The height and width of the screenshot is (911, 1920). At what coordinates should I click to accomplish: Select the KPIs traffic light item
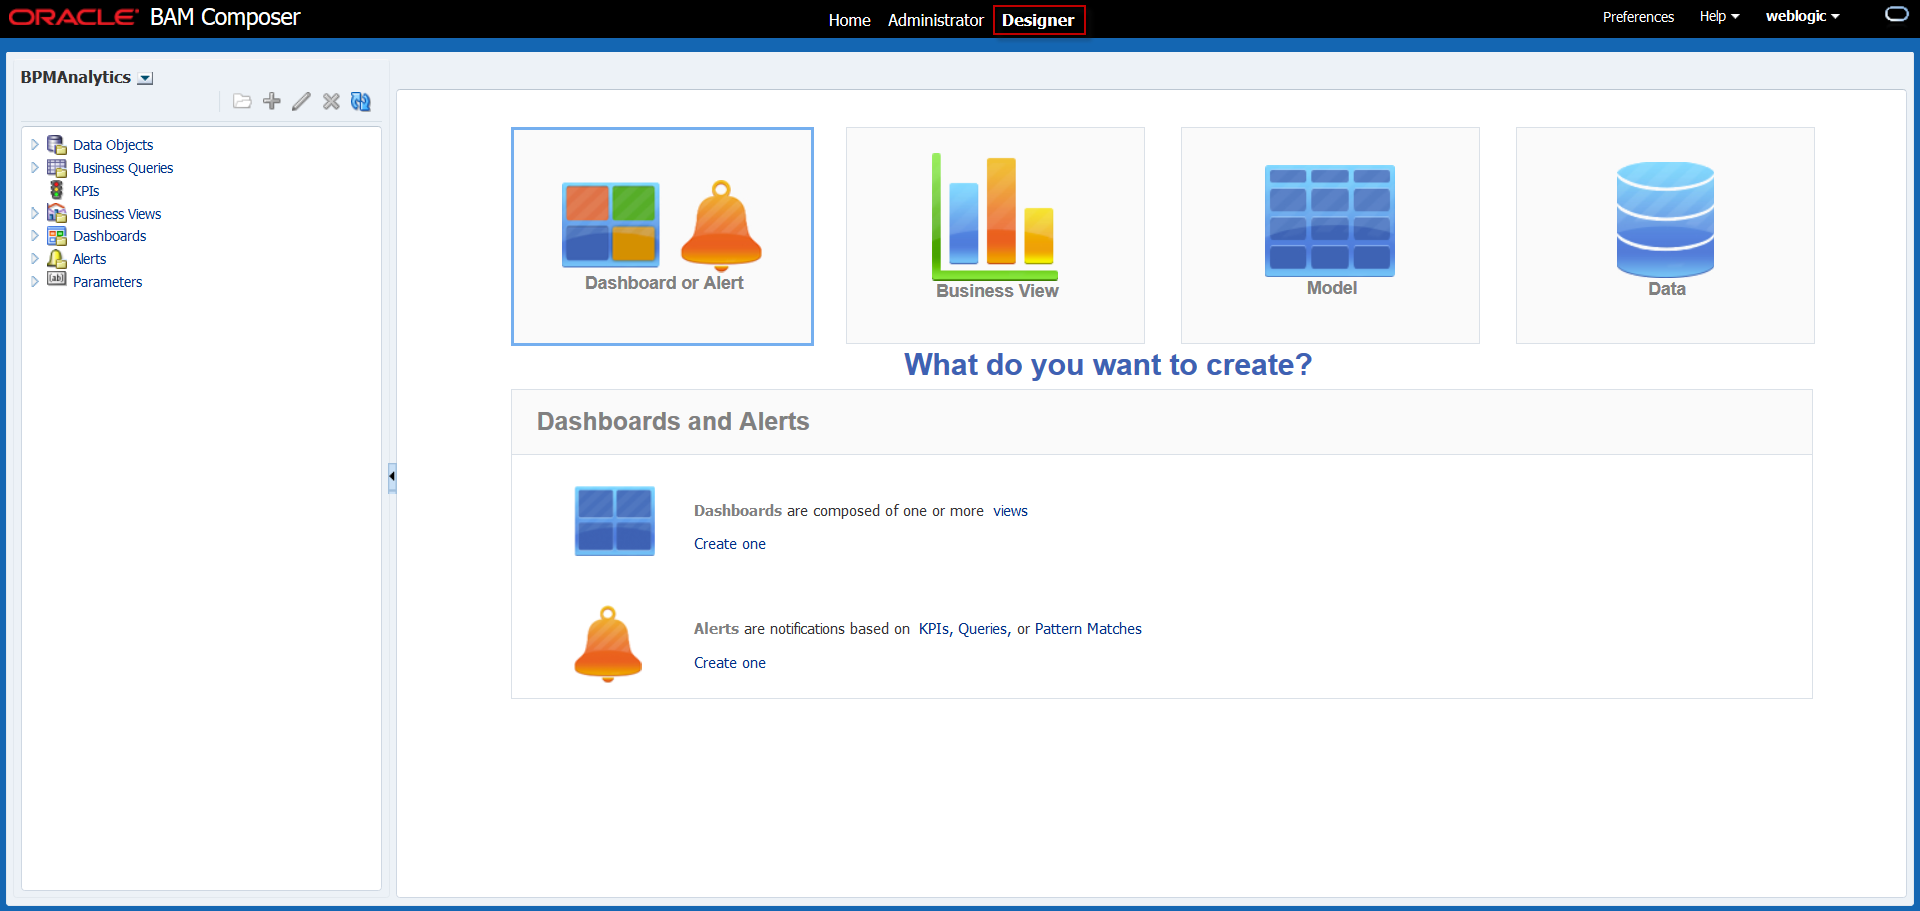(x=85, y=191)
